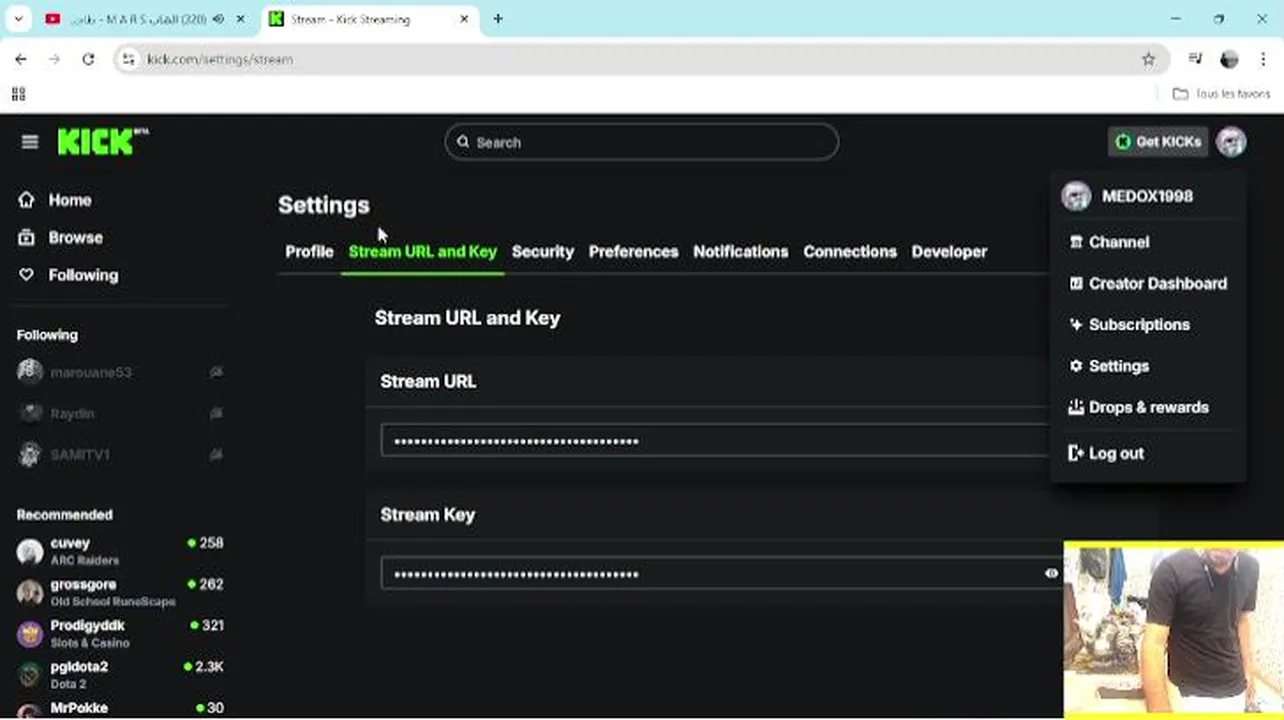1284x720 pixels.
Task: Open the Preferences settings tab
Action: point(633,252)
